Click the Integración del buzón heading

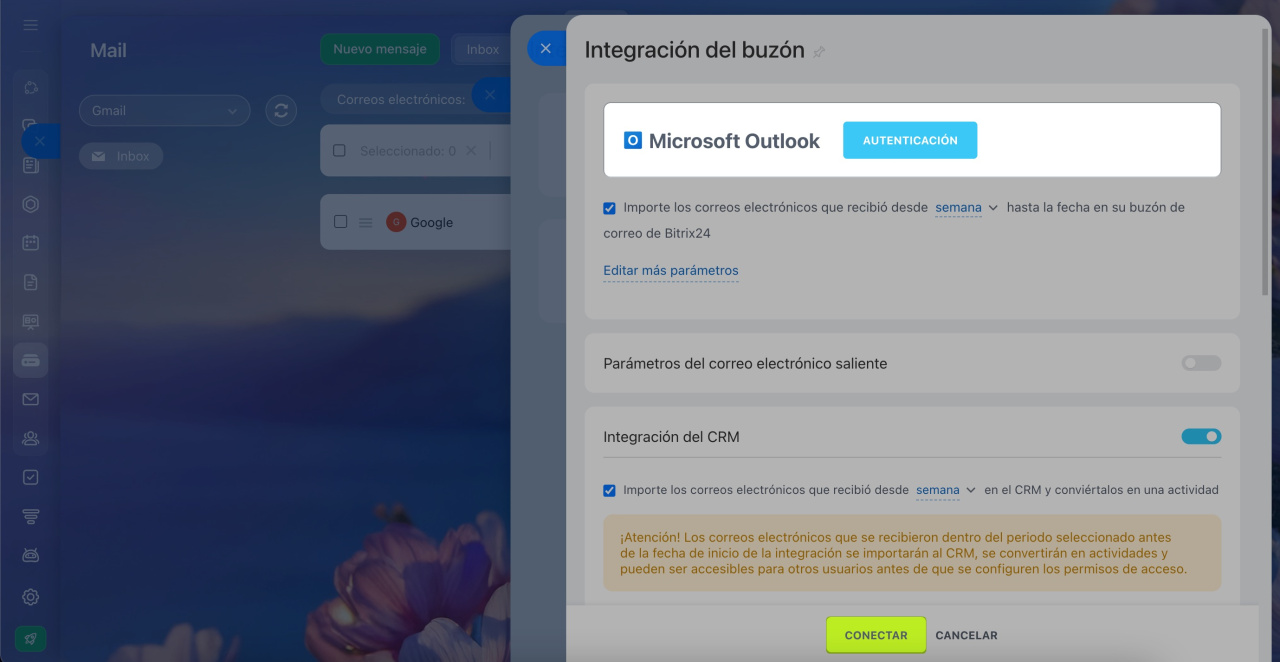coord(694,50)
